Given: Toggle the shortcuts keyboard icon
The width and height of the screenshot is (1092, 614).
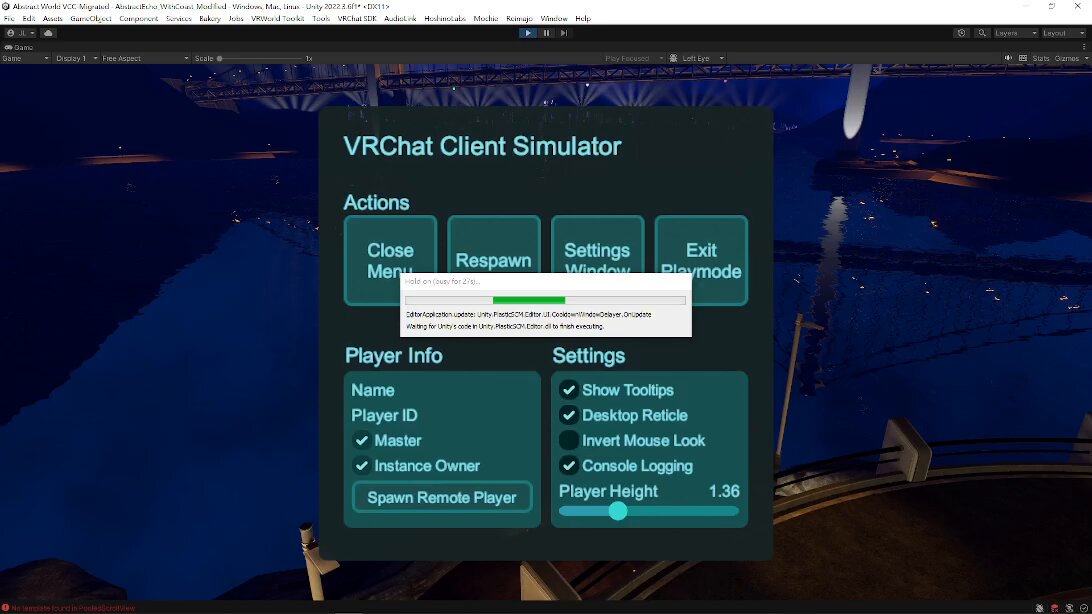Looking at the screenshot, I should coord(1023,58).
